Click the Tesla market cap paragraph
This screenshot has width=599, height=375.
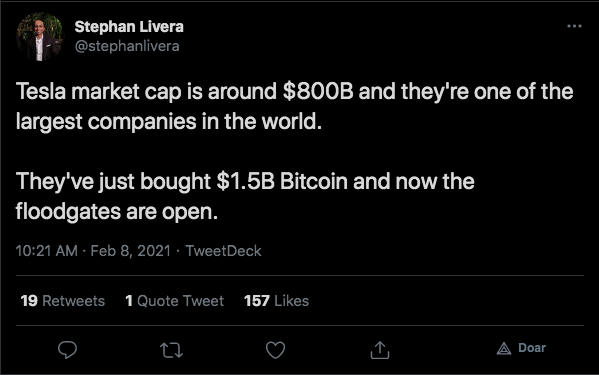295,107
